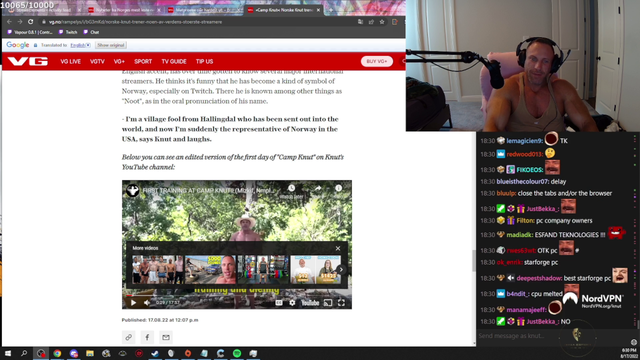
Task: Open the Windows Start menu
Action: point(8,353)
